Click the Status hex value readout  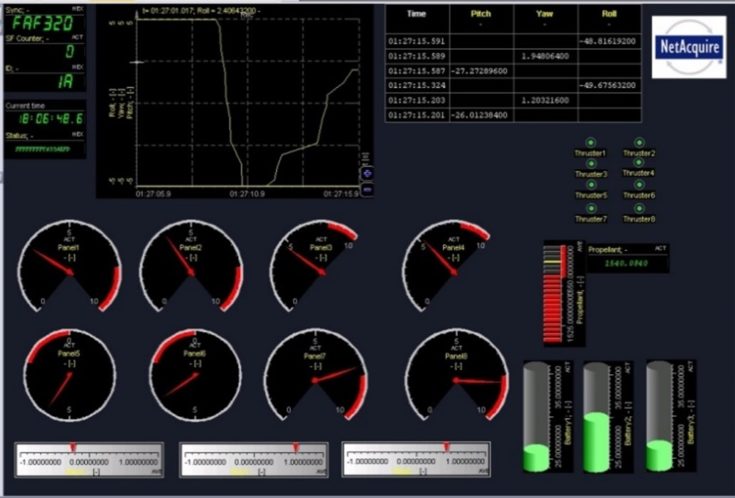(43, 149)
